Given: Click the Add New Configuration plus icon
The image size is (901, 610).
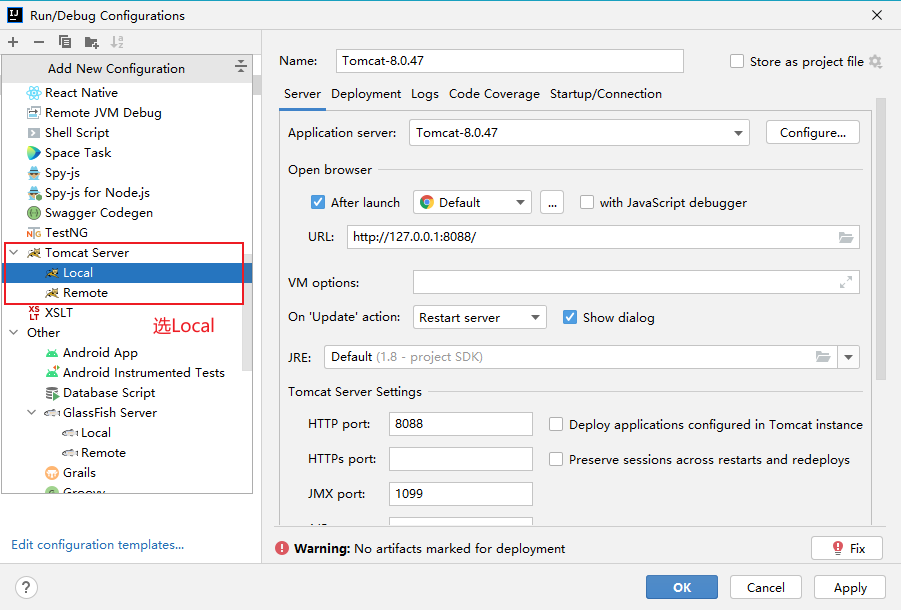Looking at the screenshot, I should click(x=13, y=42).
